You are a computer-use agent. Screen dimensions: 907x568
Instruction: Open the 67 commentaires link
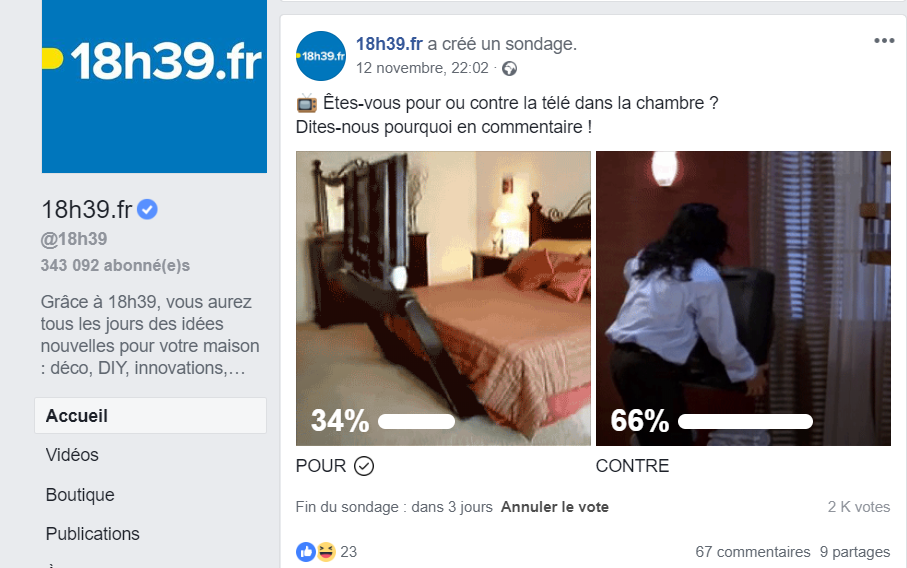coord(753,552)
